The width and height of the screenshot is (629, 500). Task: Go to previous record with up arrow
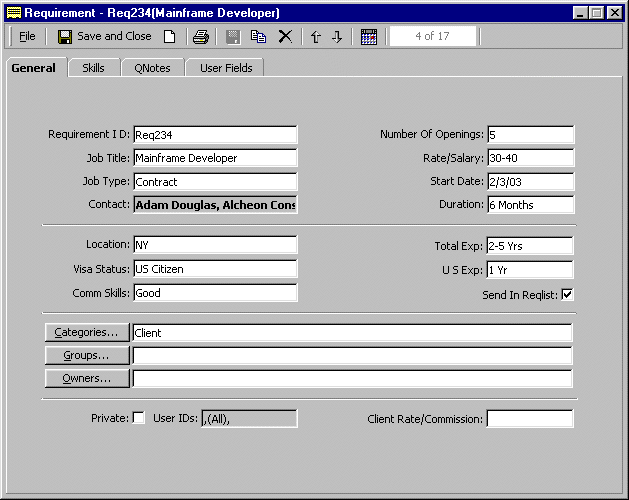(316, 37)
